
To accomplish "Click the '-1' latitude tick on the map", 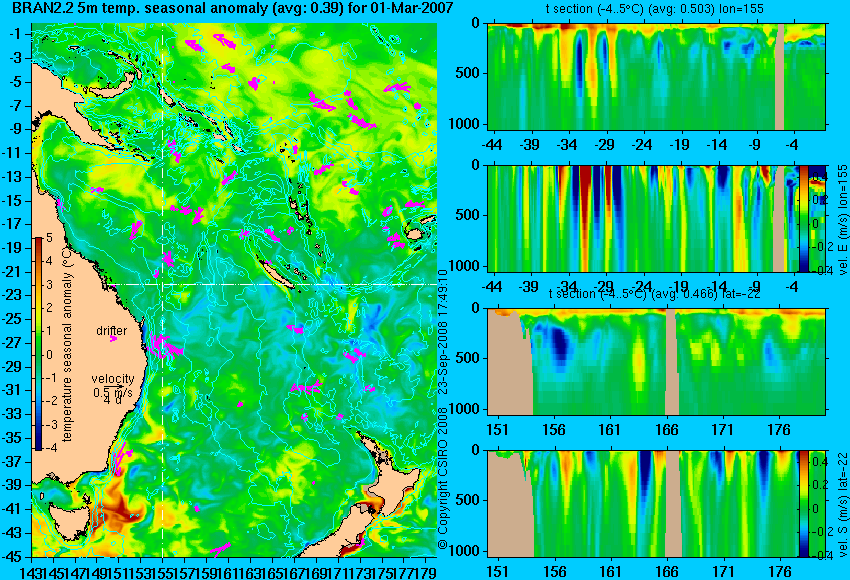I will pyautogui.click(x=16, y=34).
